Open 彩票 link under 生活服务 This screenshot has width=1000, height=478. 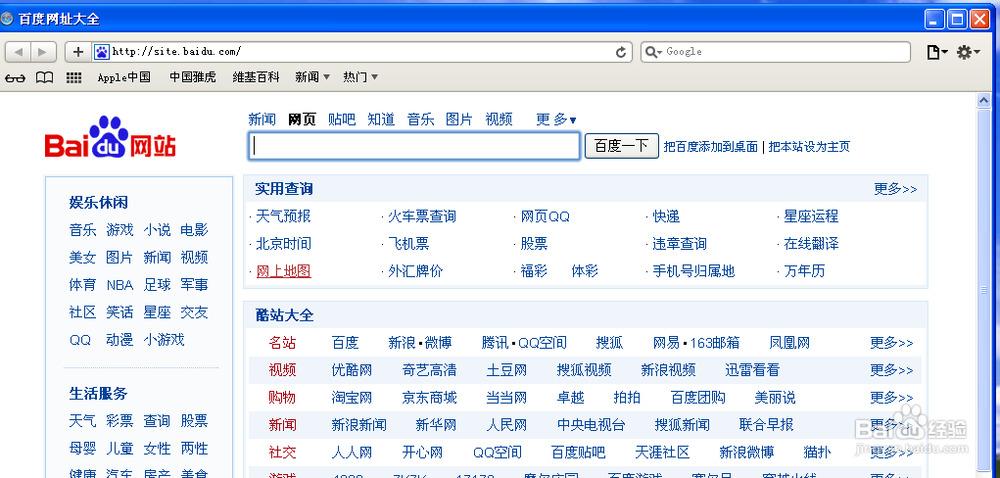point(119,421)
